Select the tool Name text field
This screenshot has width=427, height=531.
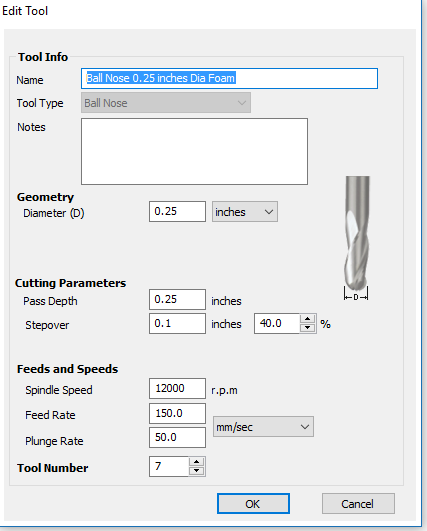click(x=229, y=79)
